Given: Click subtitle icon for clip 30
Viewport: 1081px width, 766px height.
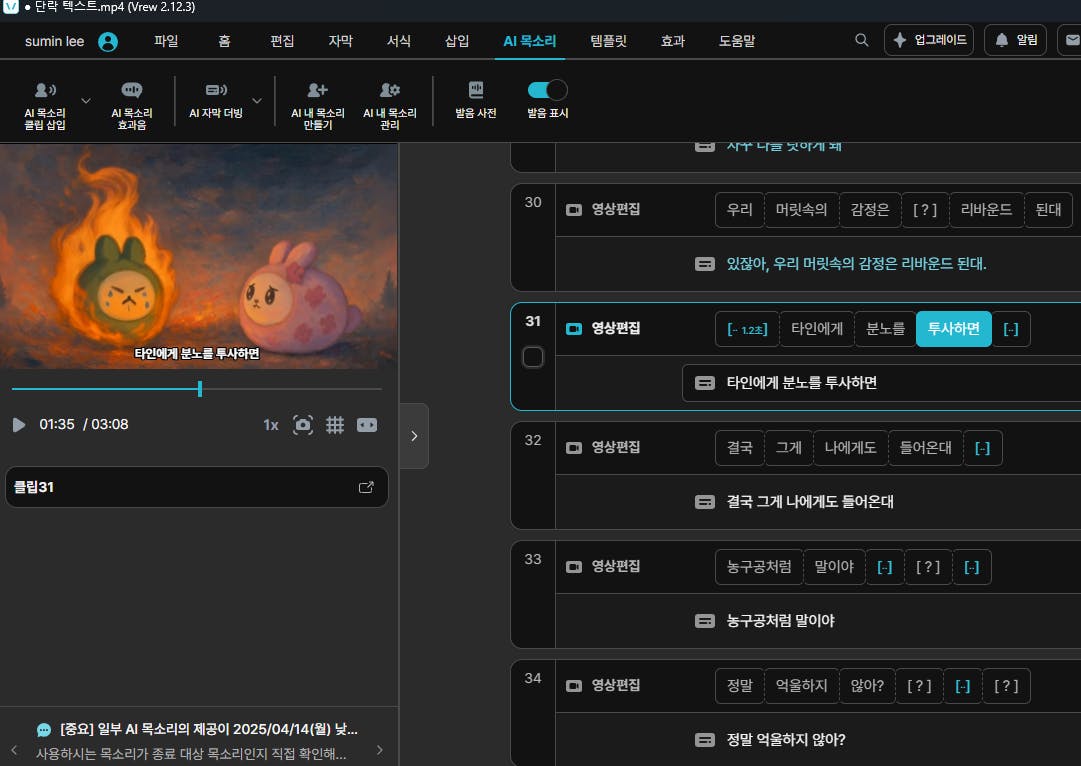Looking at the screenshot, I should click(x=705, y=264).
